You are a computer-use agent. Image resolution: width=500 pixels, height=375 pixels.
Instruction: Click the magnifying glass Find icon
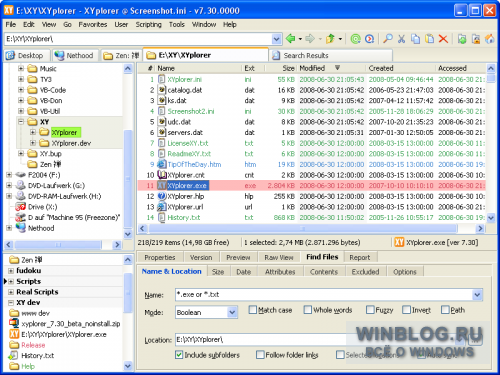pos(388,39)
